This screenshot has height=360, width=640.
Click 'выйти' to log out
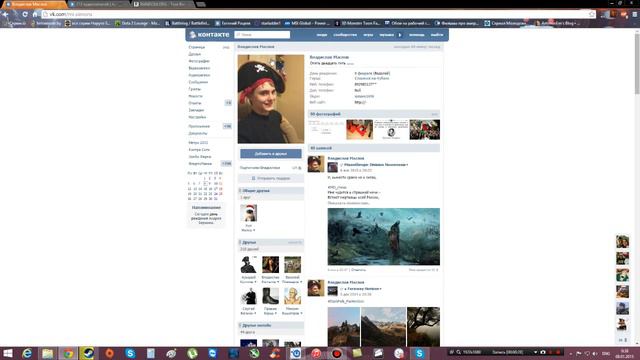point(437,35)
